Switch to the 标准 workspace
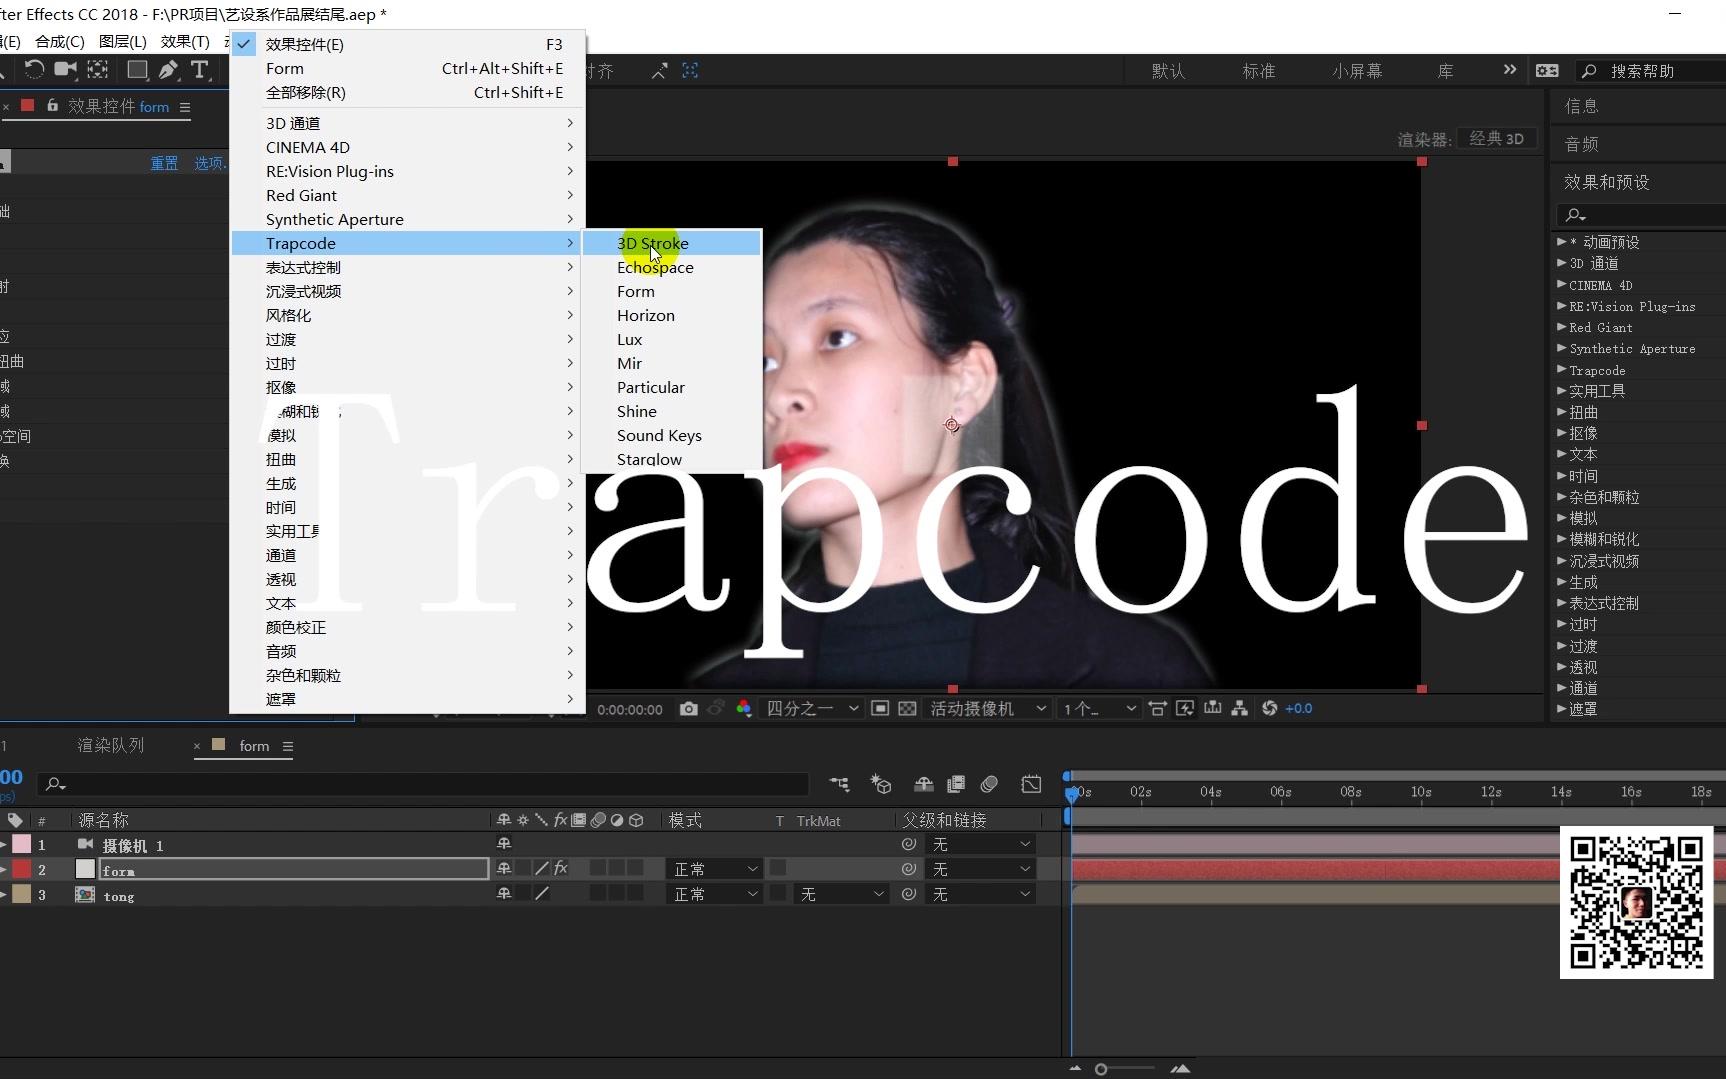1726x1079 pixels. click(x=1259, y=71)
